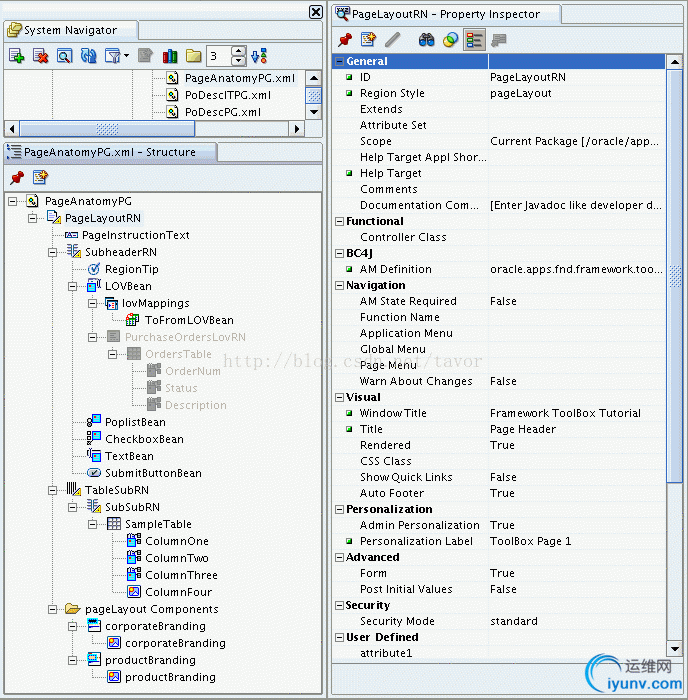688x700 pixels.
Task: Click the bar chart icon in navigator toolbar
Action: 170,56
